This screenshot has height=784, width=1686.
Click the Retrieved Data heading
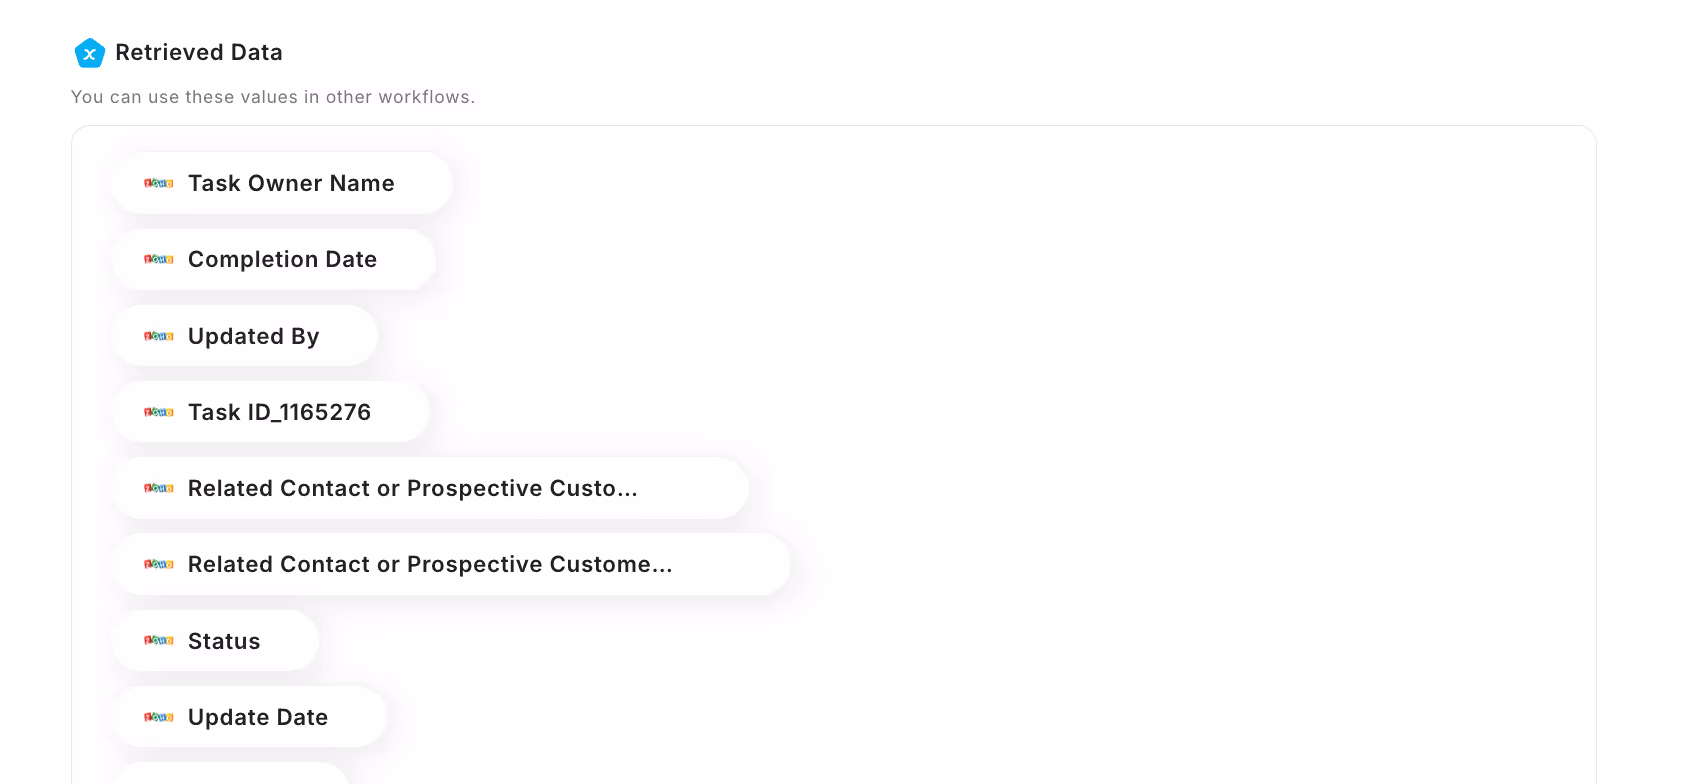click(x=199, y=52)
